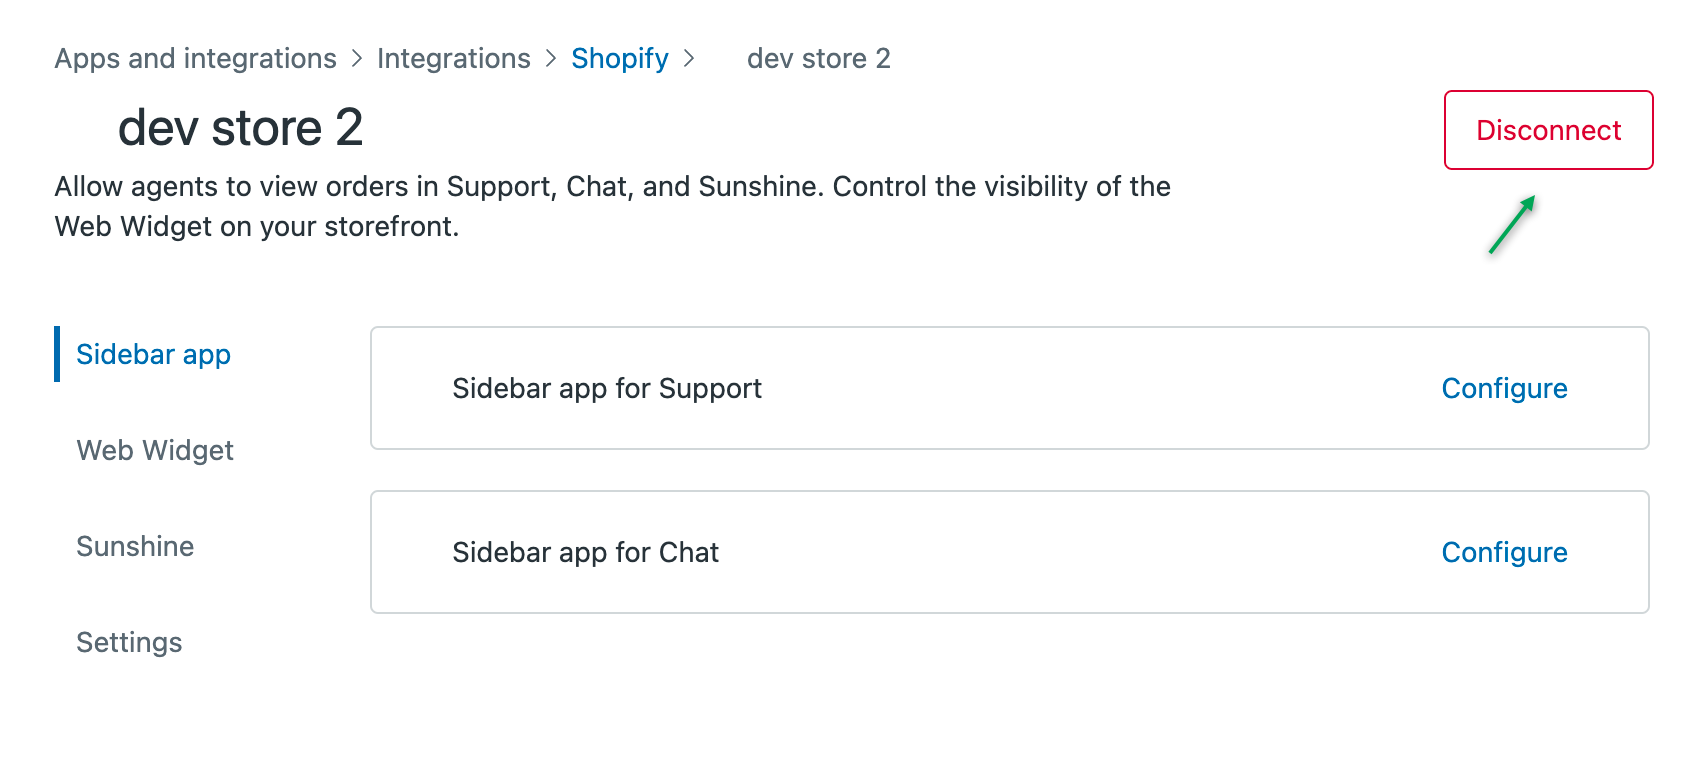Go back to Apps and integrations
The height and width of the screenshot is (766, 1692).
195,59
